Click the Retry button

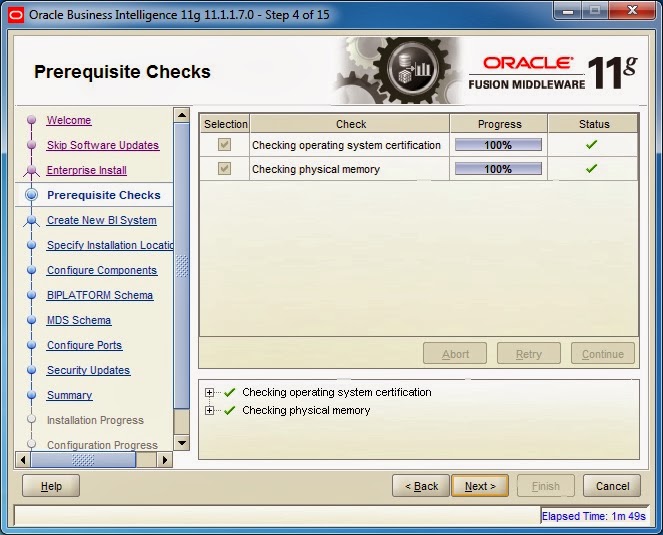coord(529,354)
